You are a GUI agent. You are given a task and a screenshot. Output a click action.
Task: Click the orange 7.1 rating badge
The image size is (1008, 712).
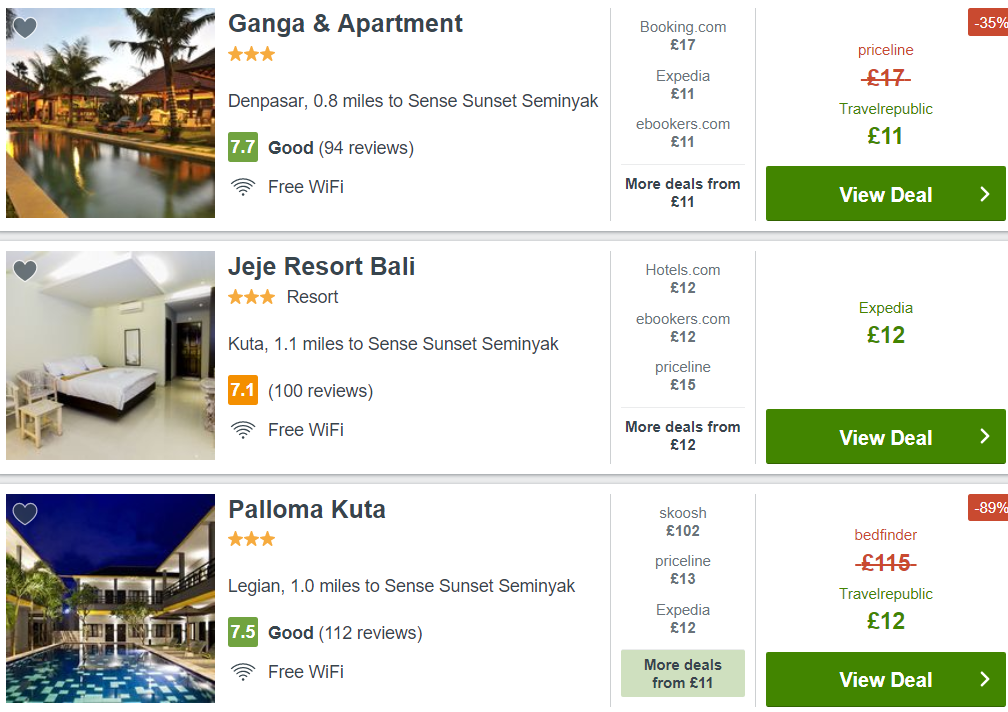click(x=243, y=390)
